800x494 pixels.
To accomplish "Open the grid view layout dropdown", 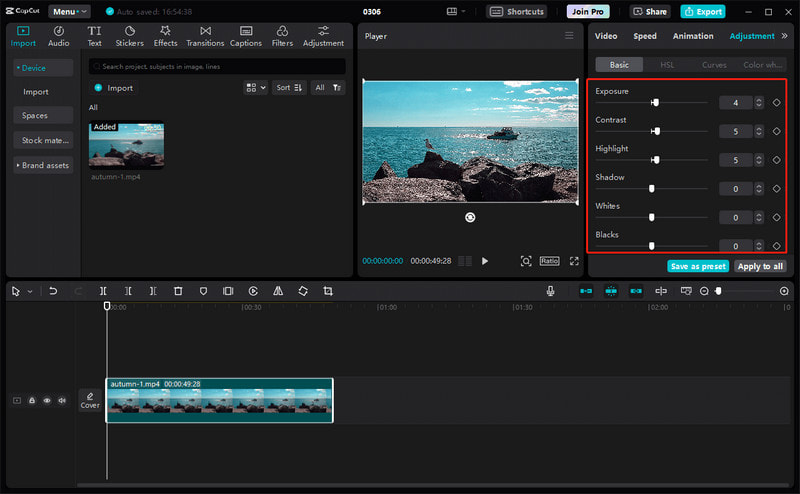I will pos(256,88).
